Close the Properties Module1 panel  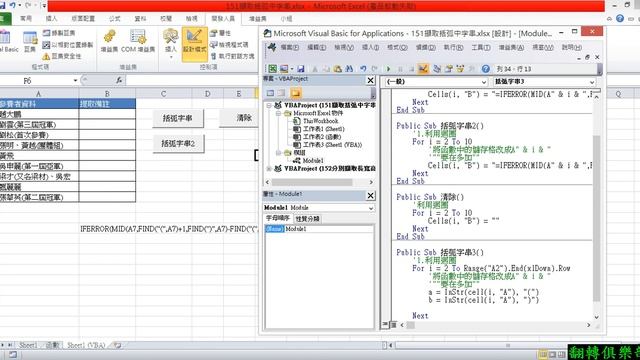click(370, 196)
